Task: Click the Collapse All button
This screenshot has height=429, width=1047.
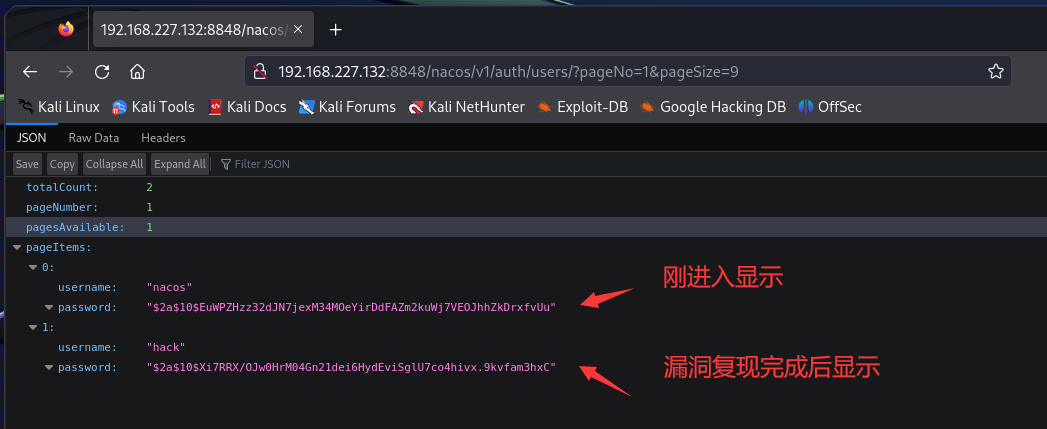Action: [114, 164]
